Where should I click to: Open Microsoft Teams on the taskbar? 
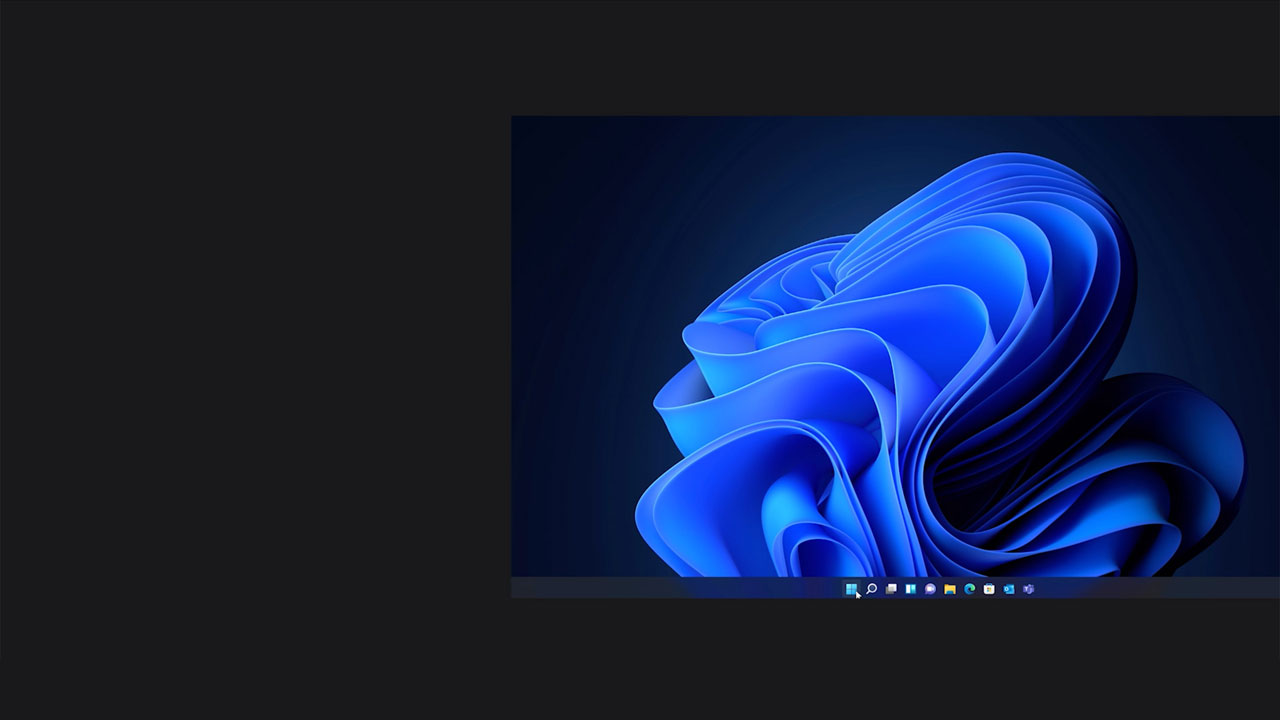coord(1028,589)
